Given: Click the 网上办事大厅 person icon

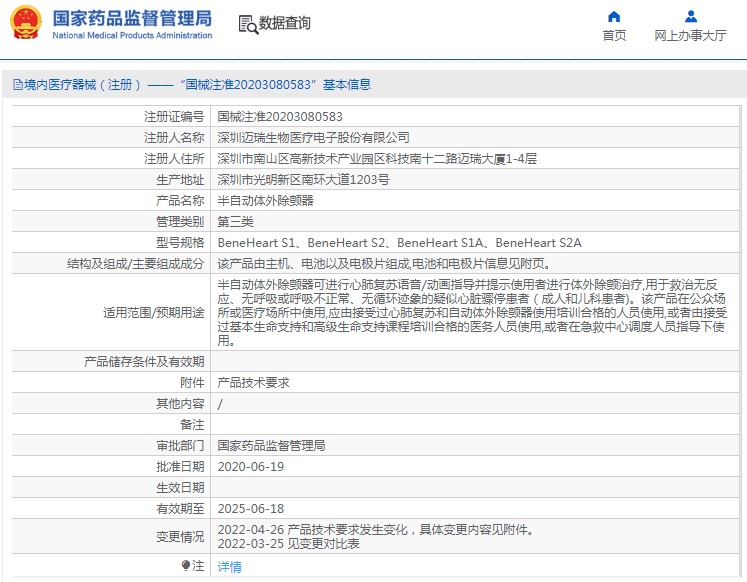Looking at the screenshot, I should pos(691,17).
